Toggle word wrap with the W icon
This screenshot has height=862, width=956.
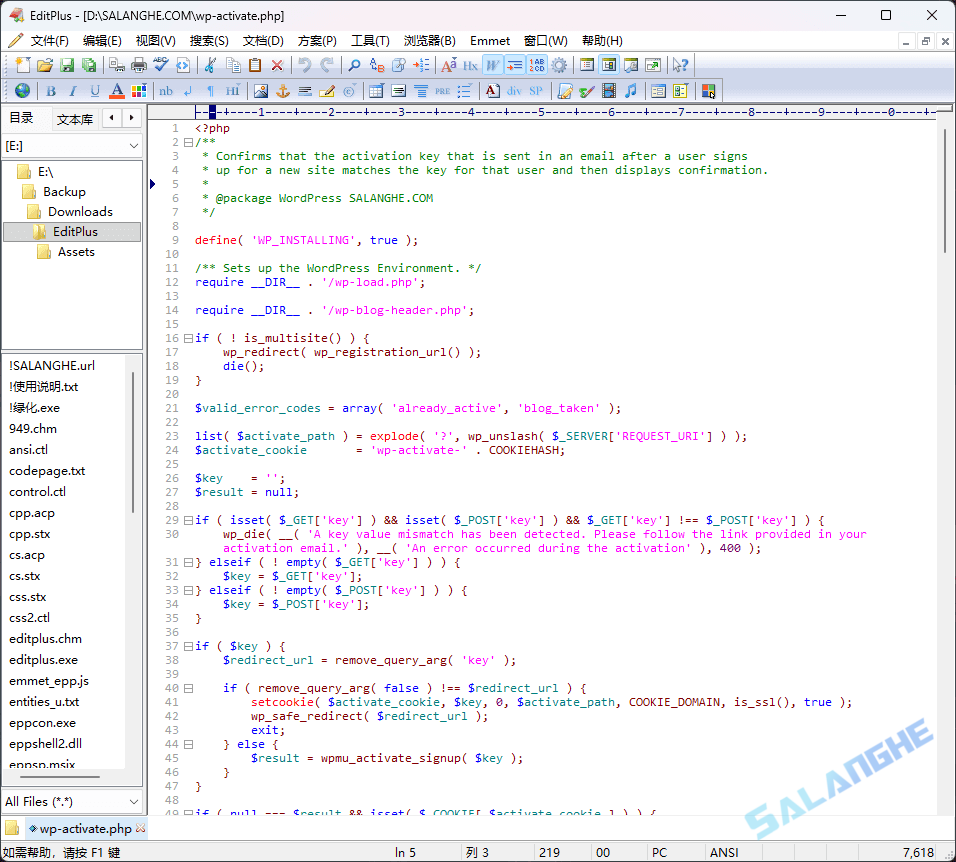(494, 65)
